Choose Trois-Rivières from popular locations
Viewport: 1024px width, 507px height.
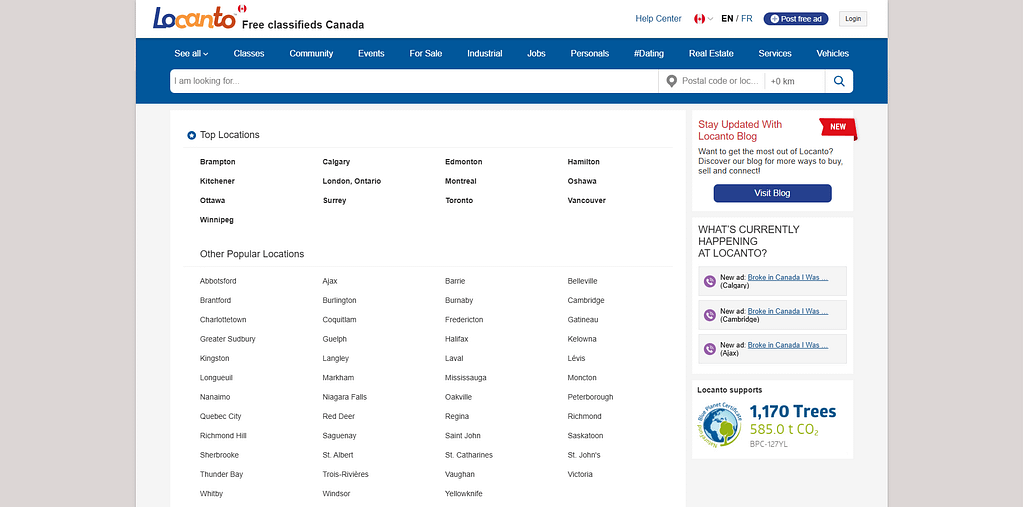click(345, 474)
